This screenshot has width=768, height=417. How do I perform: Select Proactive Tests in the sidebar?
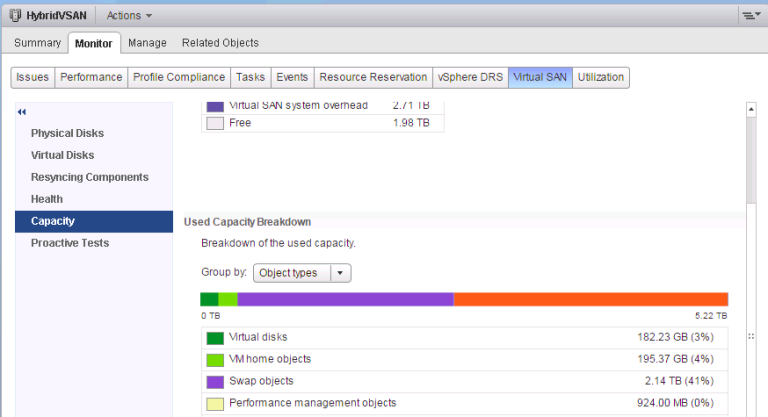[70, 243]
